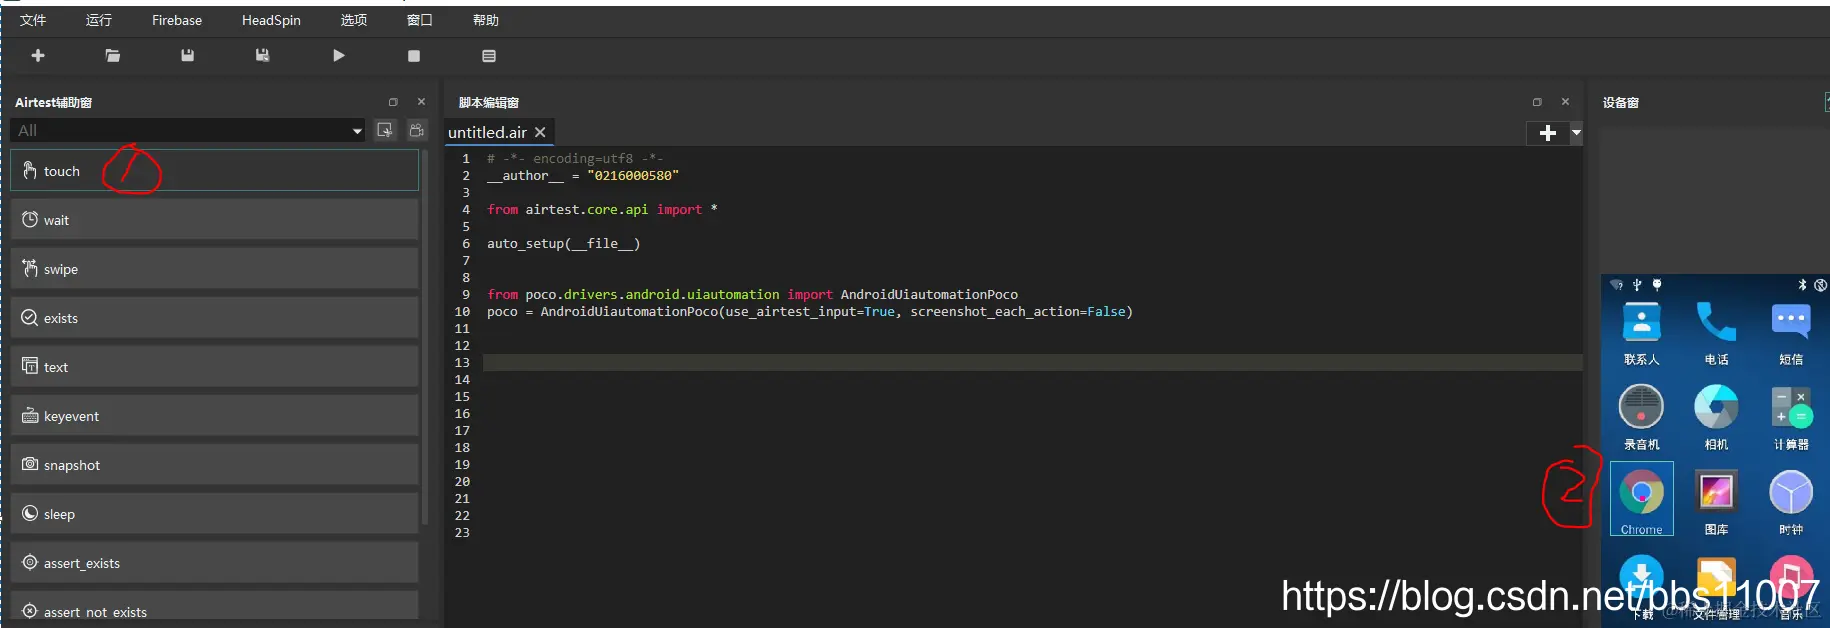Open a script with the folder icon
1830x628 pixels.
coord(113,56)
